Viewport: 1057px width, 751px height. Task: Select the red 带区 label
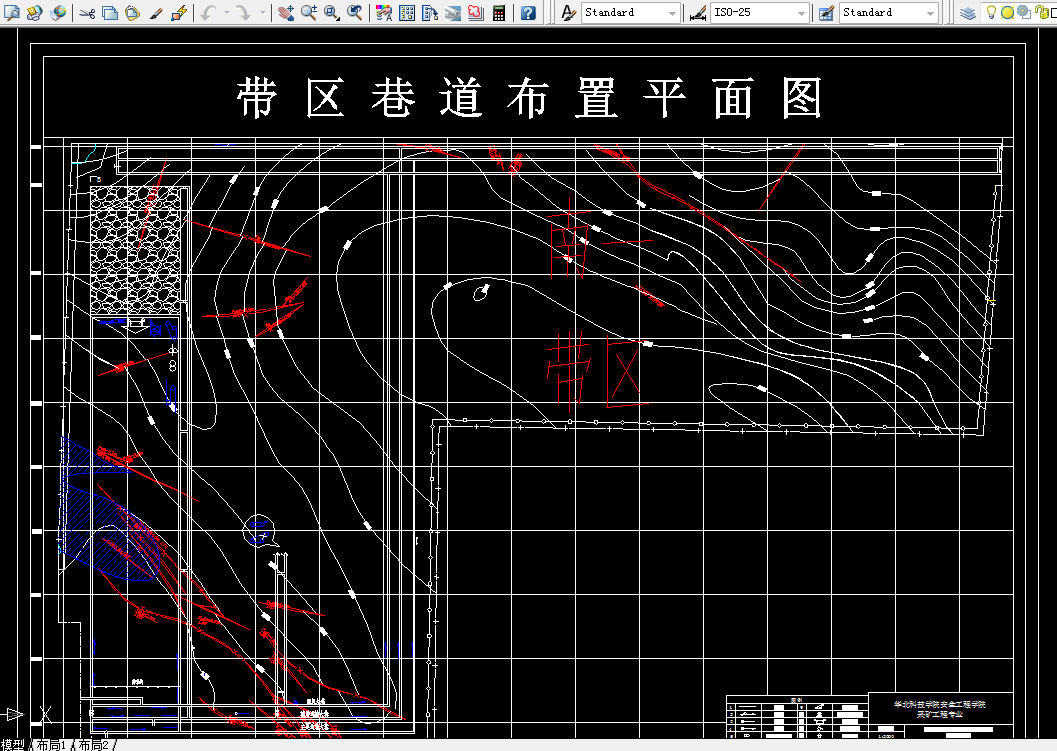(597, 371)
